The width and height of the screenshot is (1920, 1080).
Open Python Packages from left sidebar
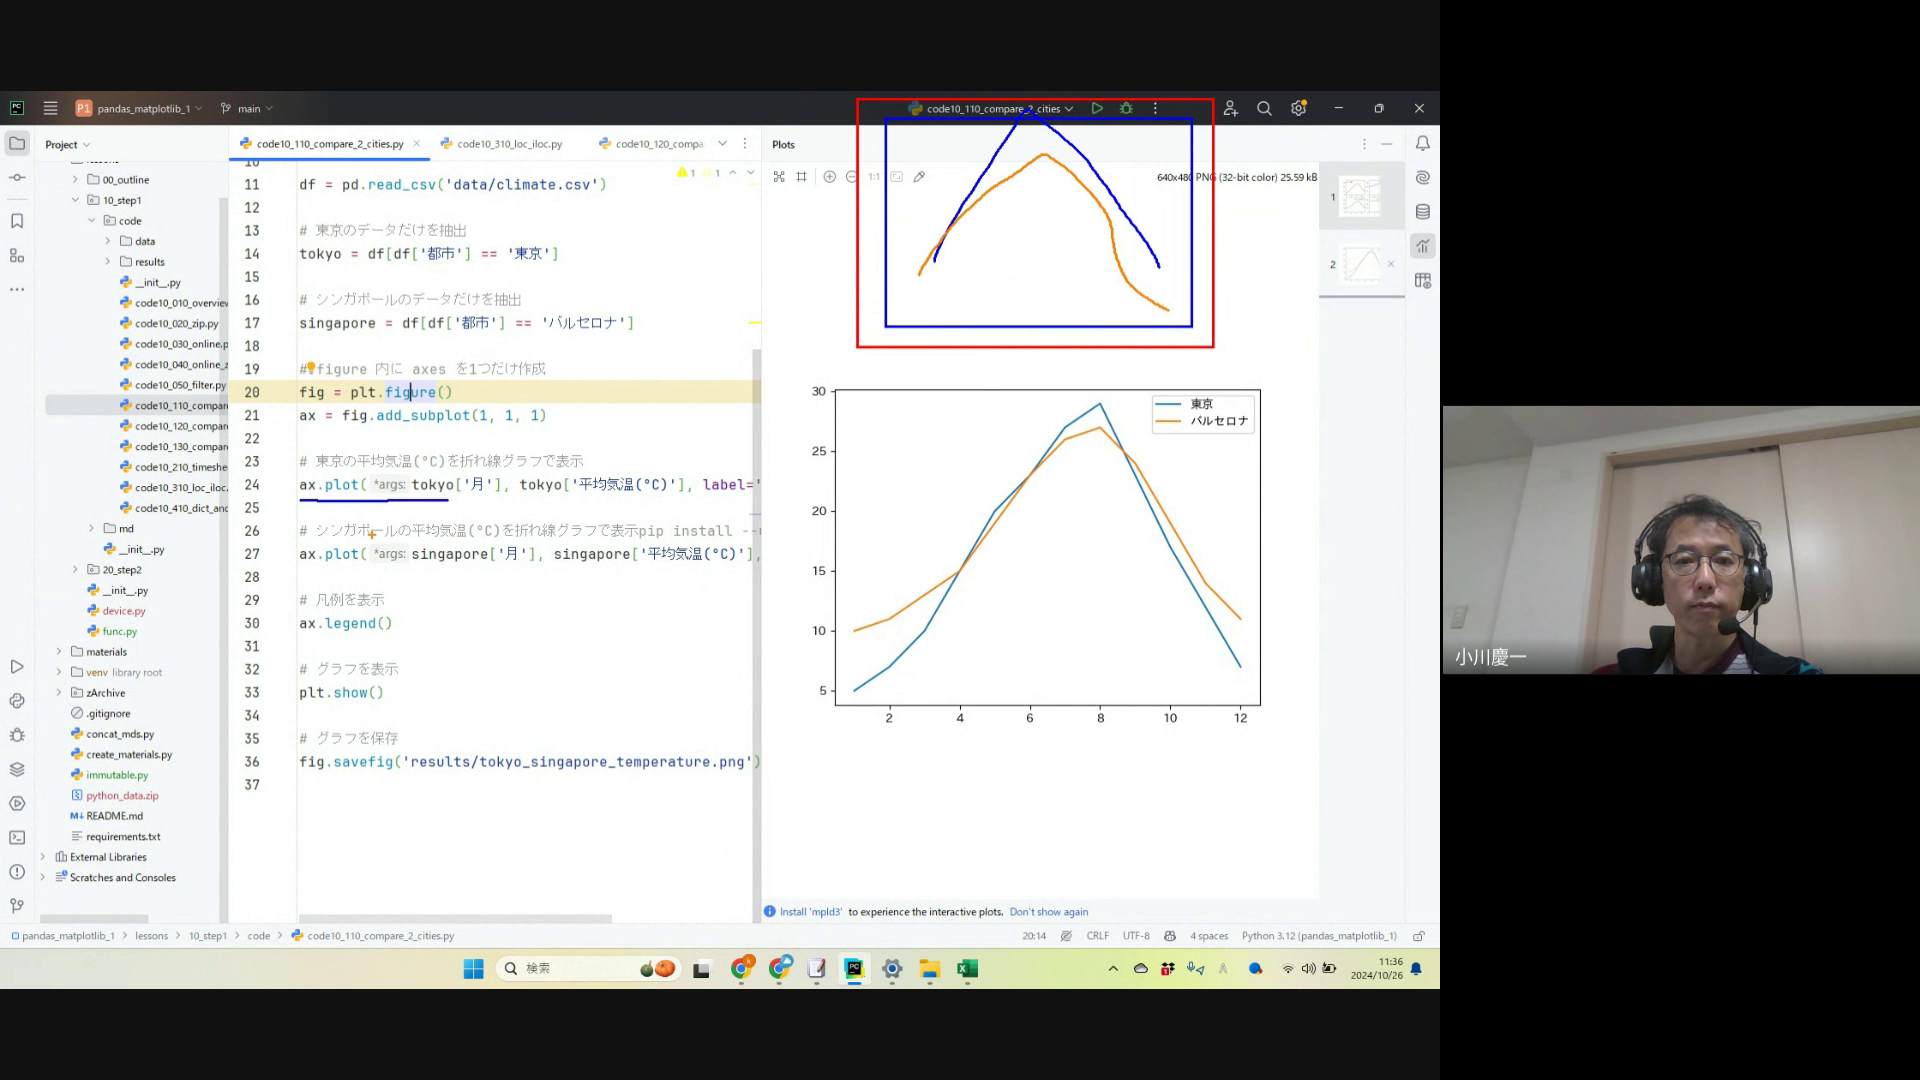pos(17,769)
